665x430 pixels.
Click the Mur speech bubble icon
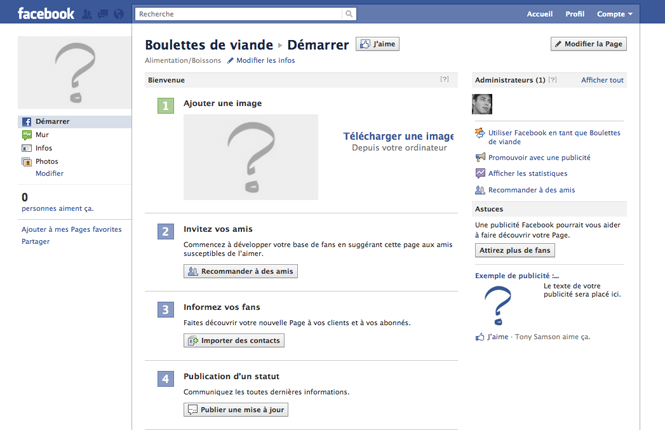click(x=26, y=135)
